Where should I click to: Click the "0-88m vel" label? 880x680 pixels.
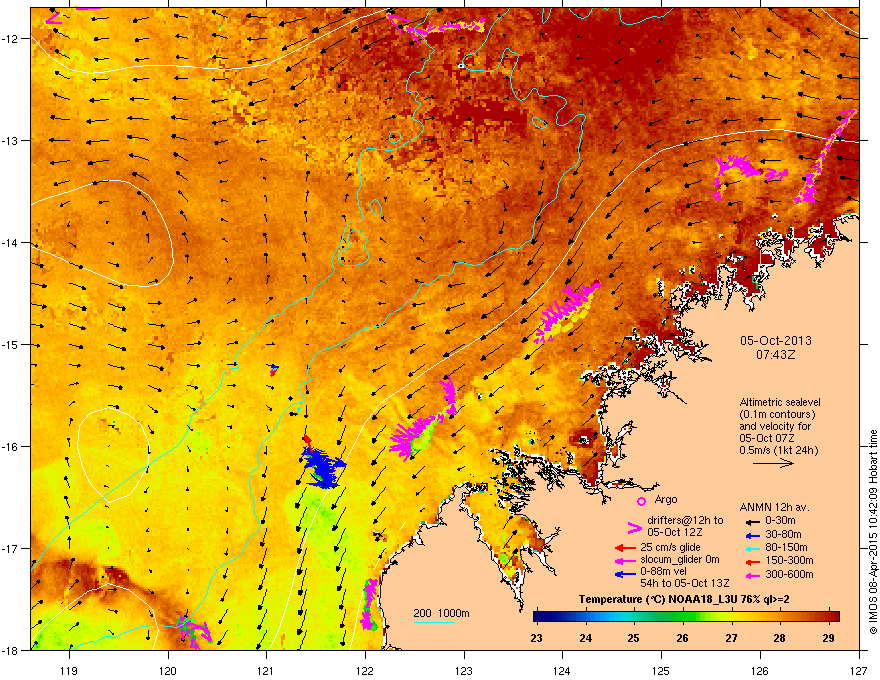[x=664, y=572]
